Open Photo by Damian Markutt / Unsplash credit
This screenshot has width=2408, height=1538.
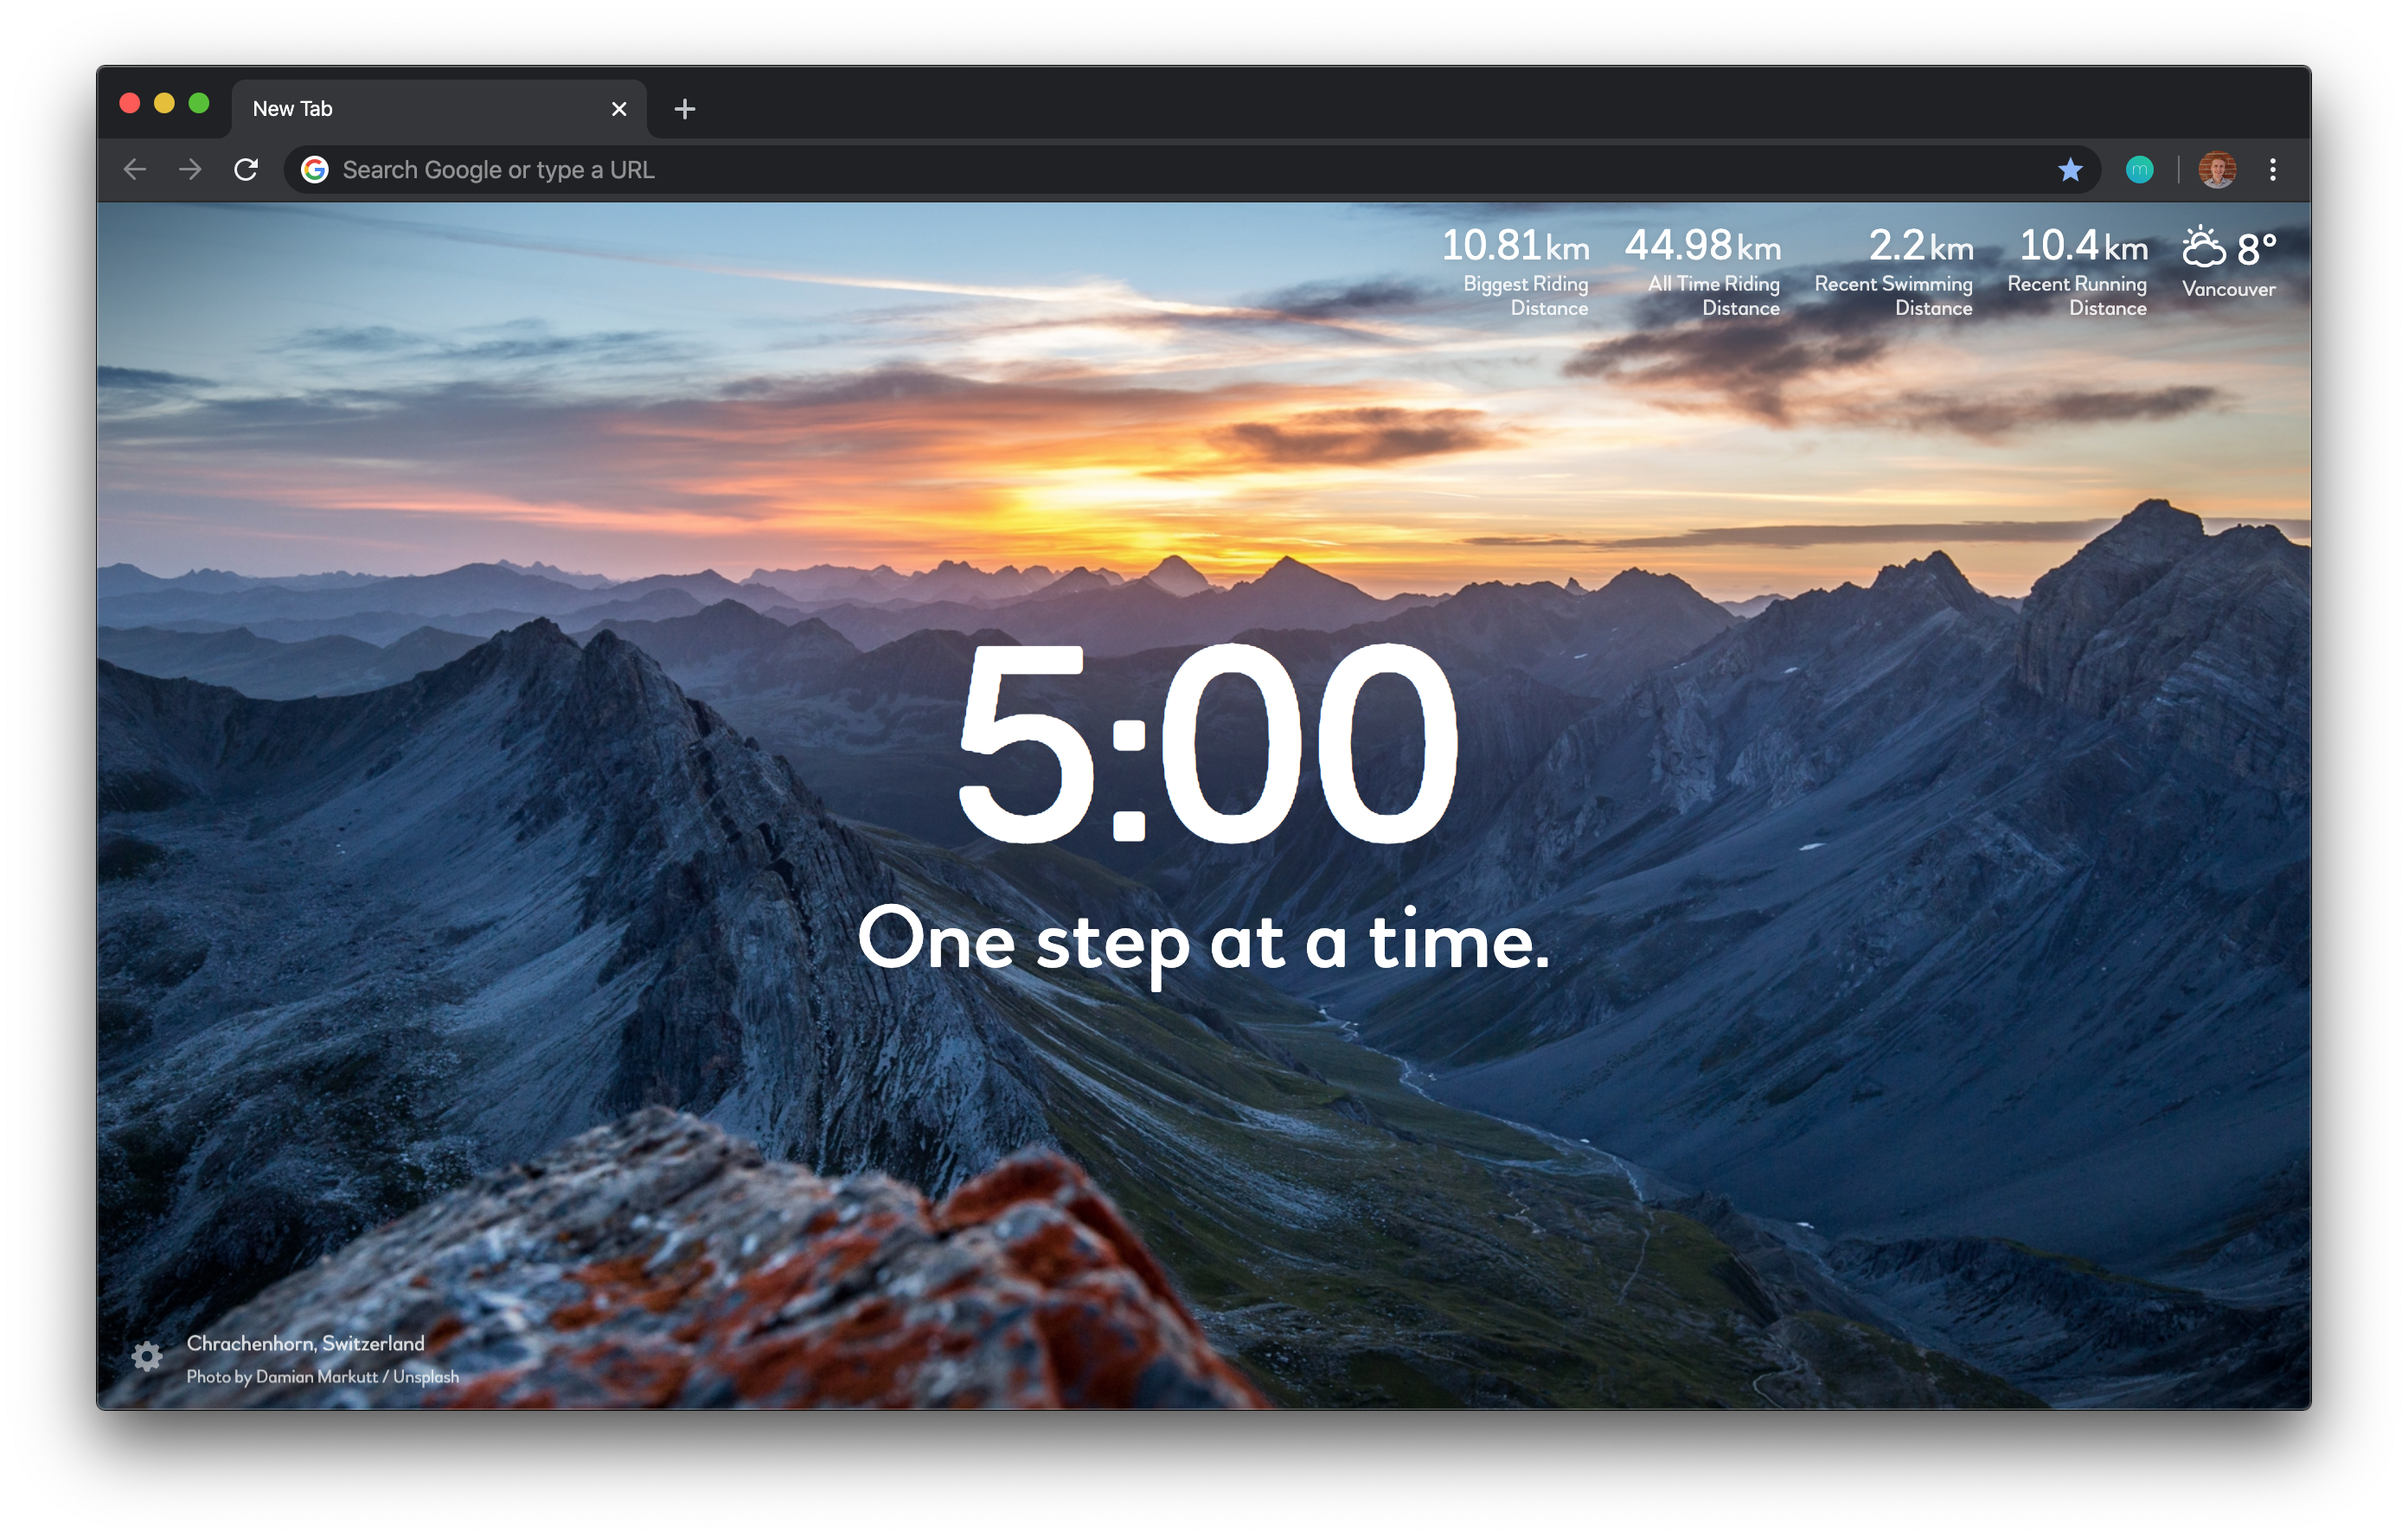coord(323,1377)
